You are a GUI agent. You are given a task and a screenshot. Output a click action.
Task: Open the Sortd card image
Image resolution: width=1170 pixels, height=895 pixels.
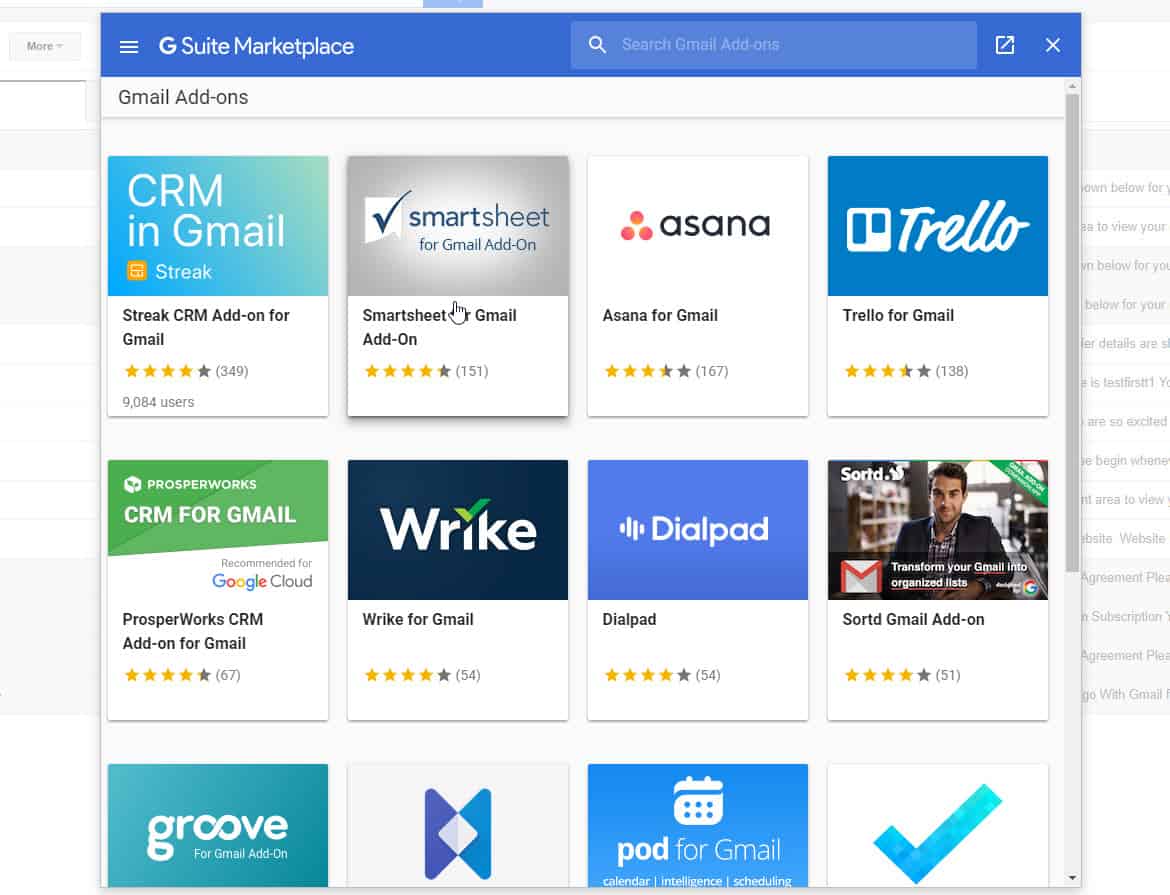point(938,530)
